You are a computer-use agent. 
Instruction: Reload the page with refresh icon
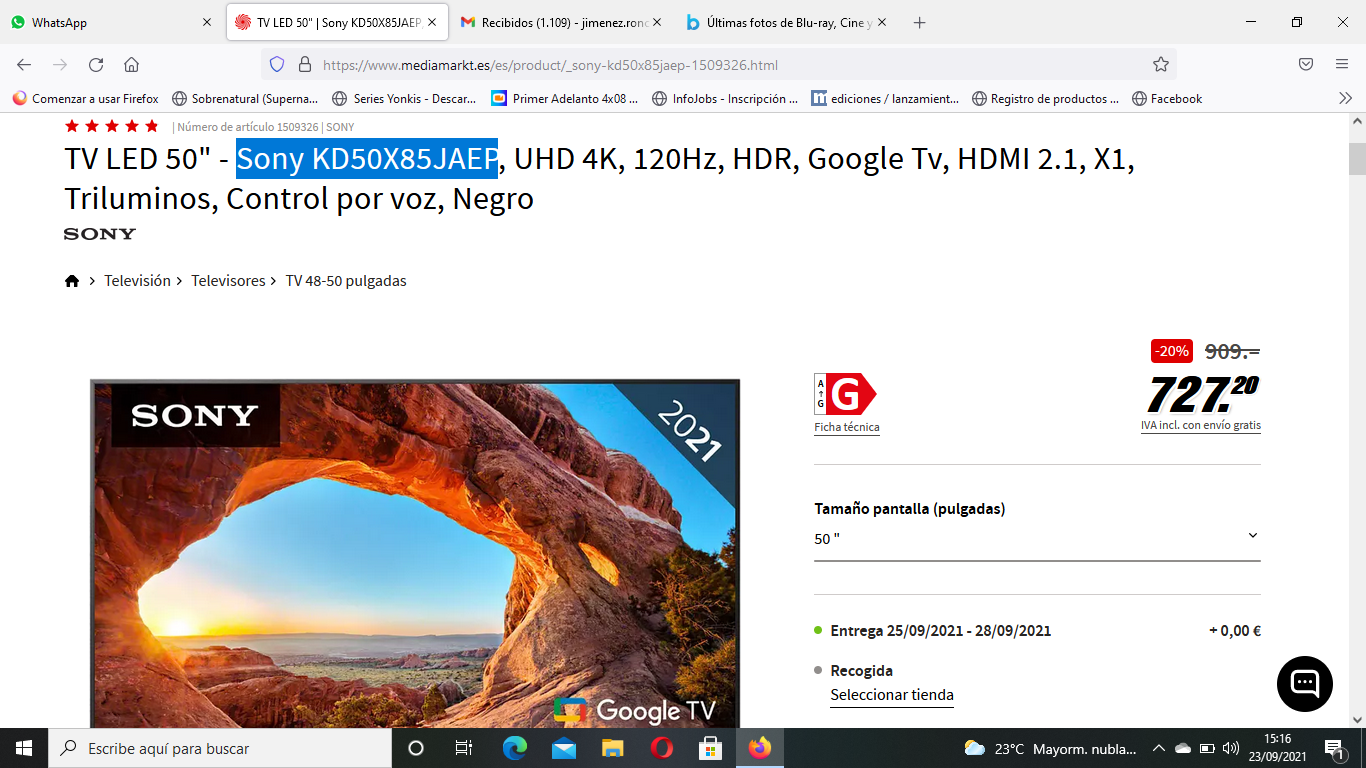(x=96, y=65)
